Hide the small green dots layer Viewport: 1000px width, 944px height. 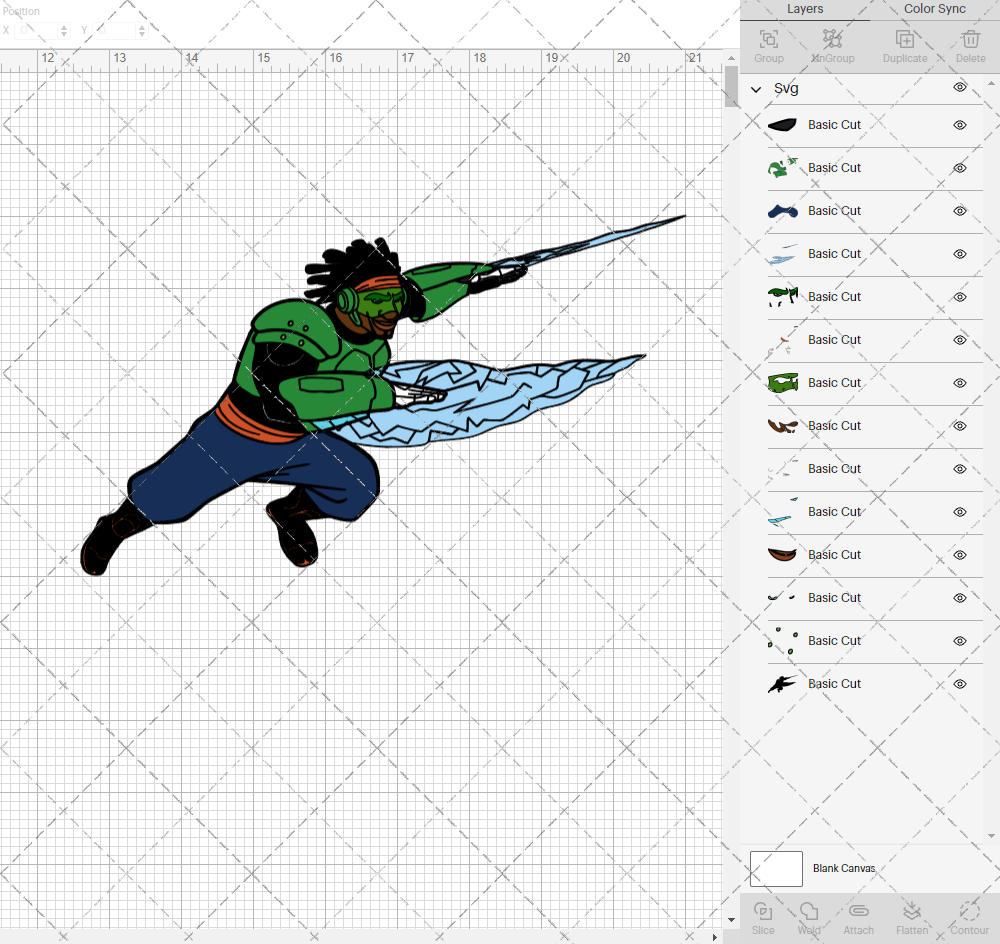(x=959, y=641)
